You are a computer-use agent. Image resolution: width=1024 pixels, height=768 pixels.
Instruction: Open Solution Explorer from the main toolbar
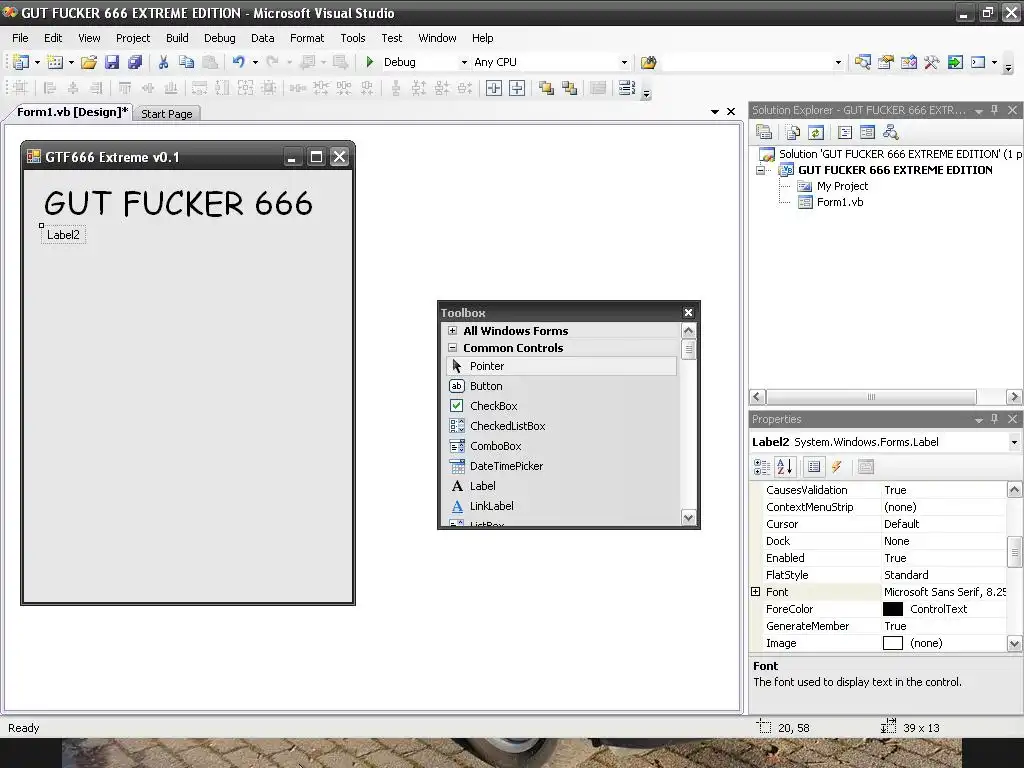(x=863, y=62)
